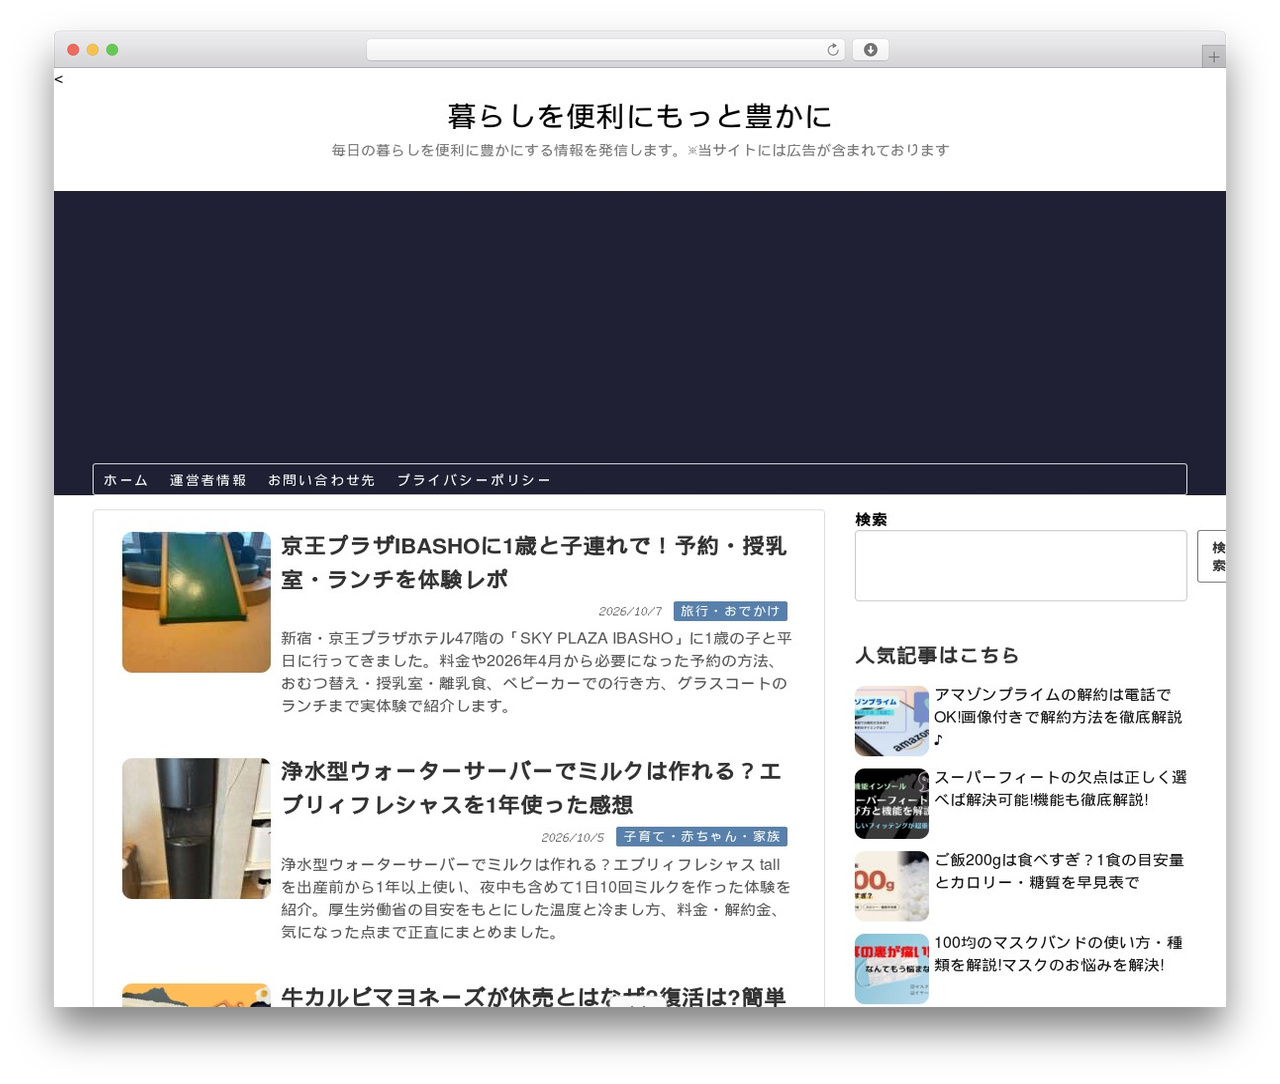
Task: Go to 運営者情報 page
Action: coord(208,480)
